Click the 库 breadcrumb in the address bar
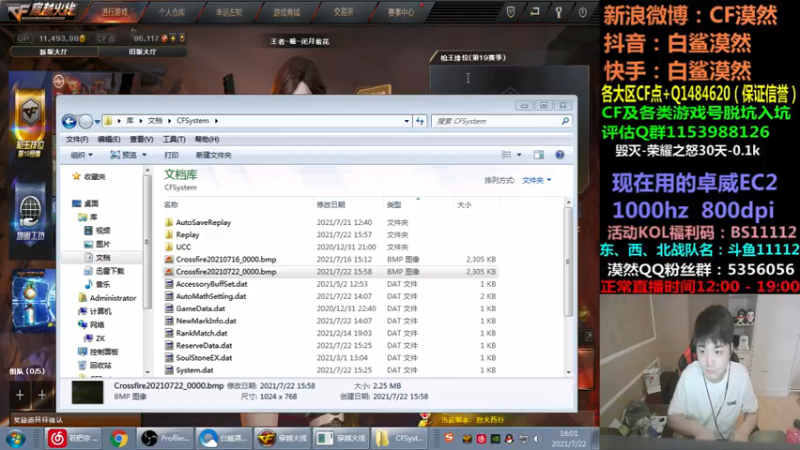This screenshot has width=800, height=450. point(130,121)
